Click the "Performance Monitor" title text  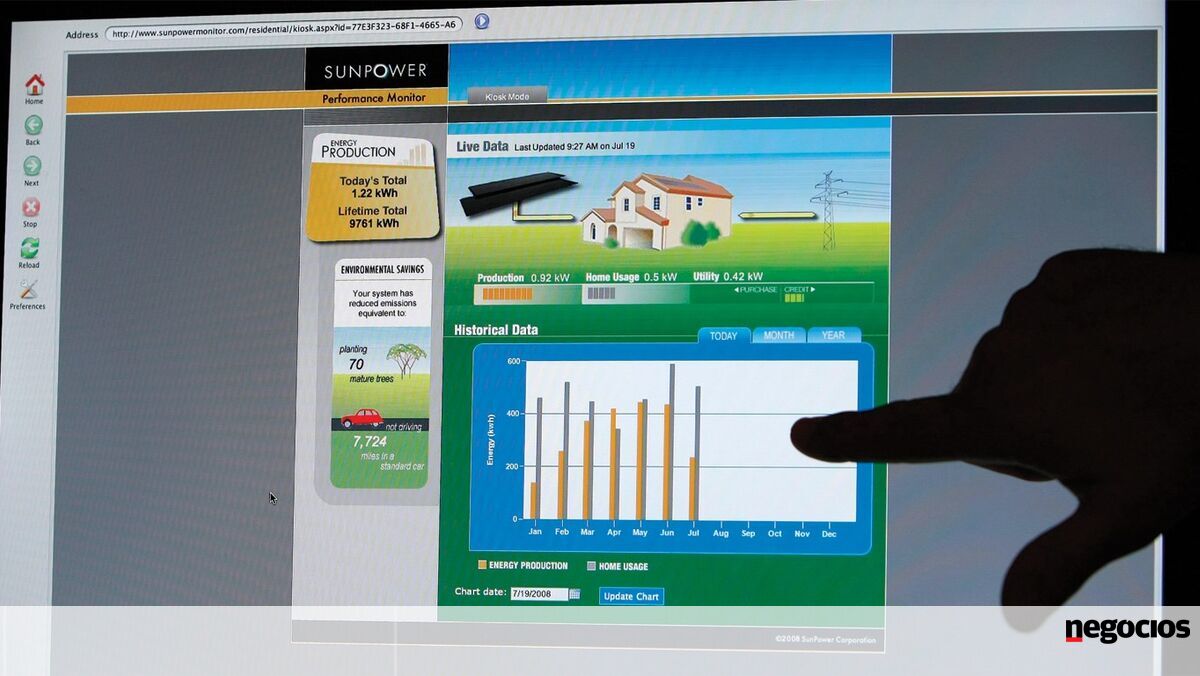point(373,98)
